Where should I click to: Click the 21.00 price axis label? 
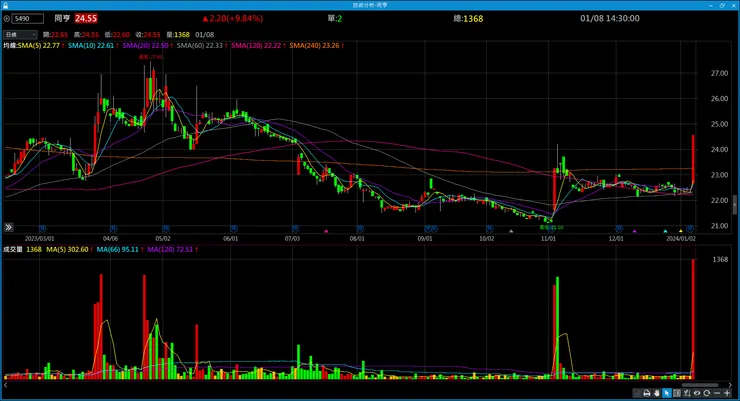pyautogui.click(x=719, y=226)
